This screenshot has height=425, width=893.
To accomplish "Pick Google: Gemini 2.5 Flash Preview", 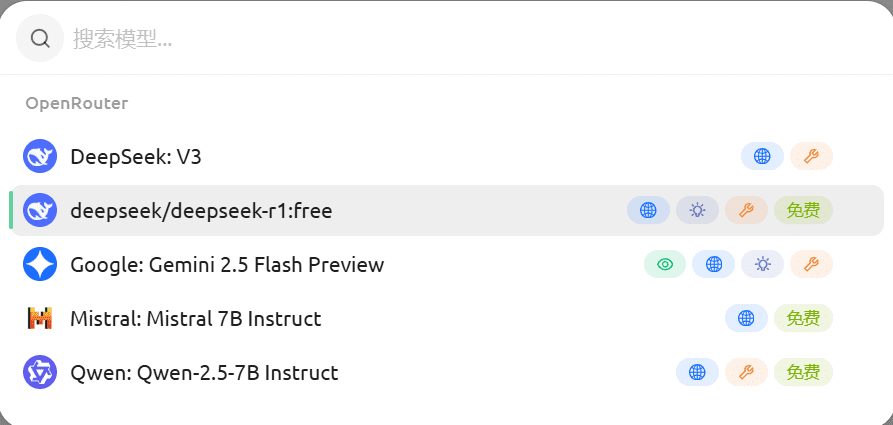I will [227, 265].
